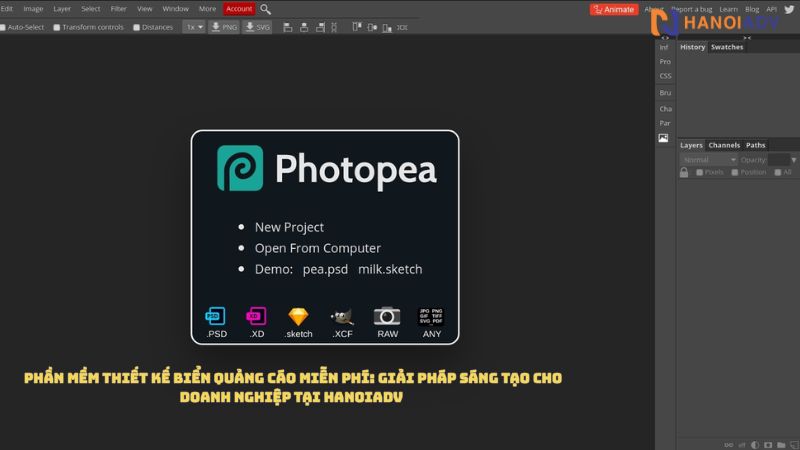Image resolution: width=800 pixels, height=450 pixels.
Task: Choose Open From Computer
Action: (318, 248)
